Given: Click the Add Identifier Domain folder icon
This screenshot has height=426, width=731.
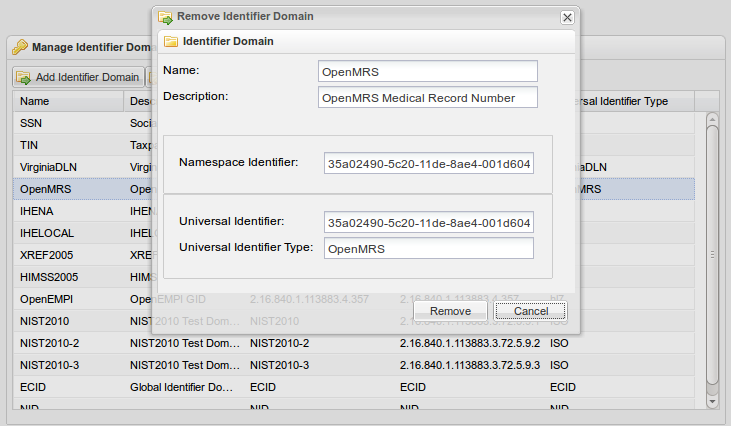Looking at the screenshot, I should click(x=23, y=77).
